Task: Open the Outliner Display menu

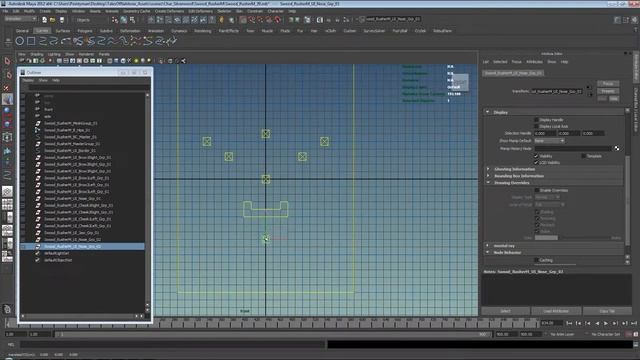Action: [x=28, y=80]
